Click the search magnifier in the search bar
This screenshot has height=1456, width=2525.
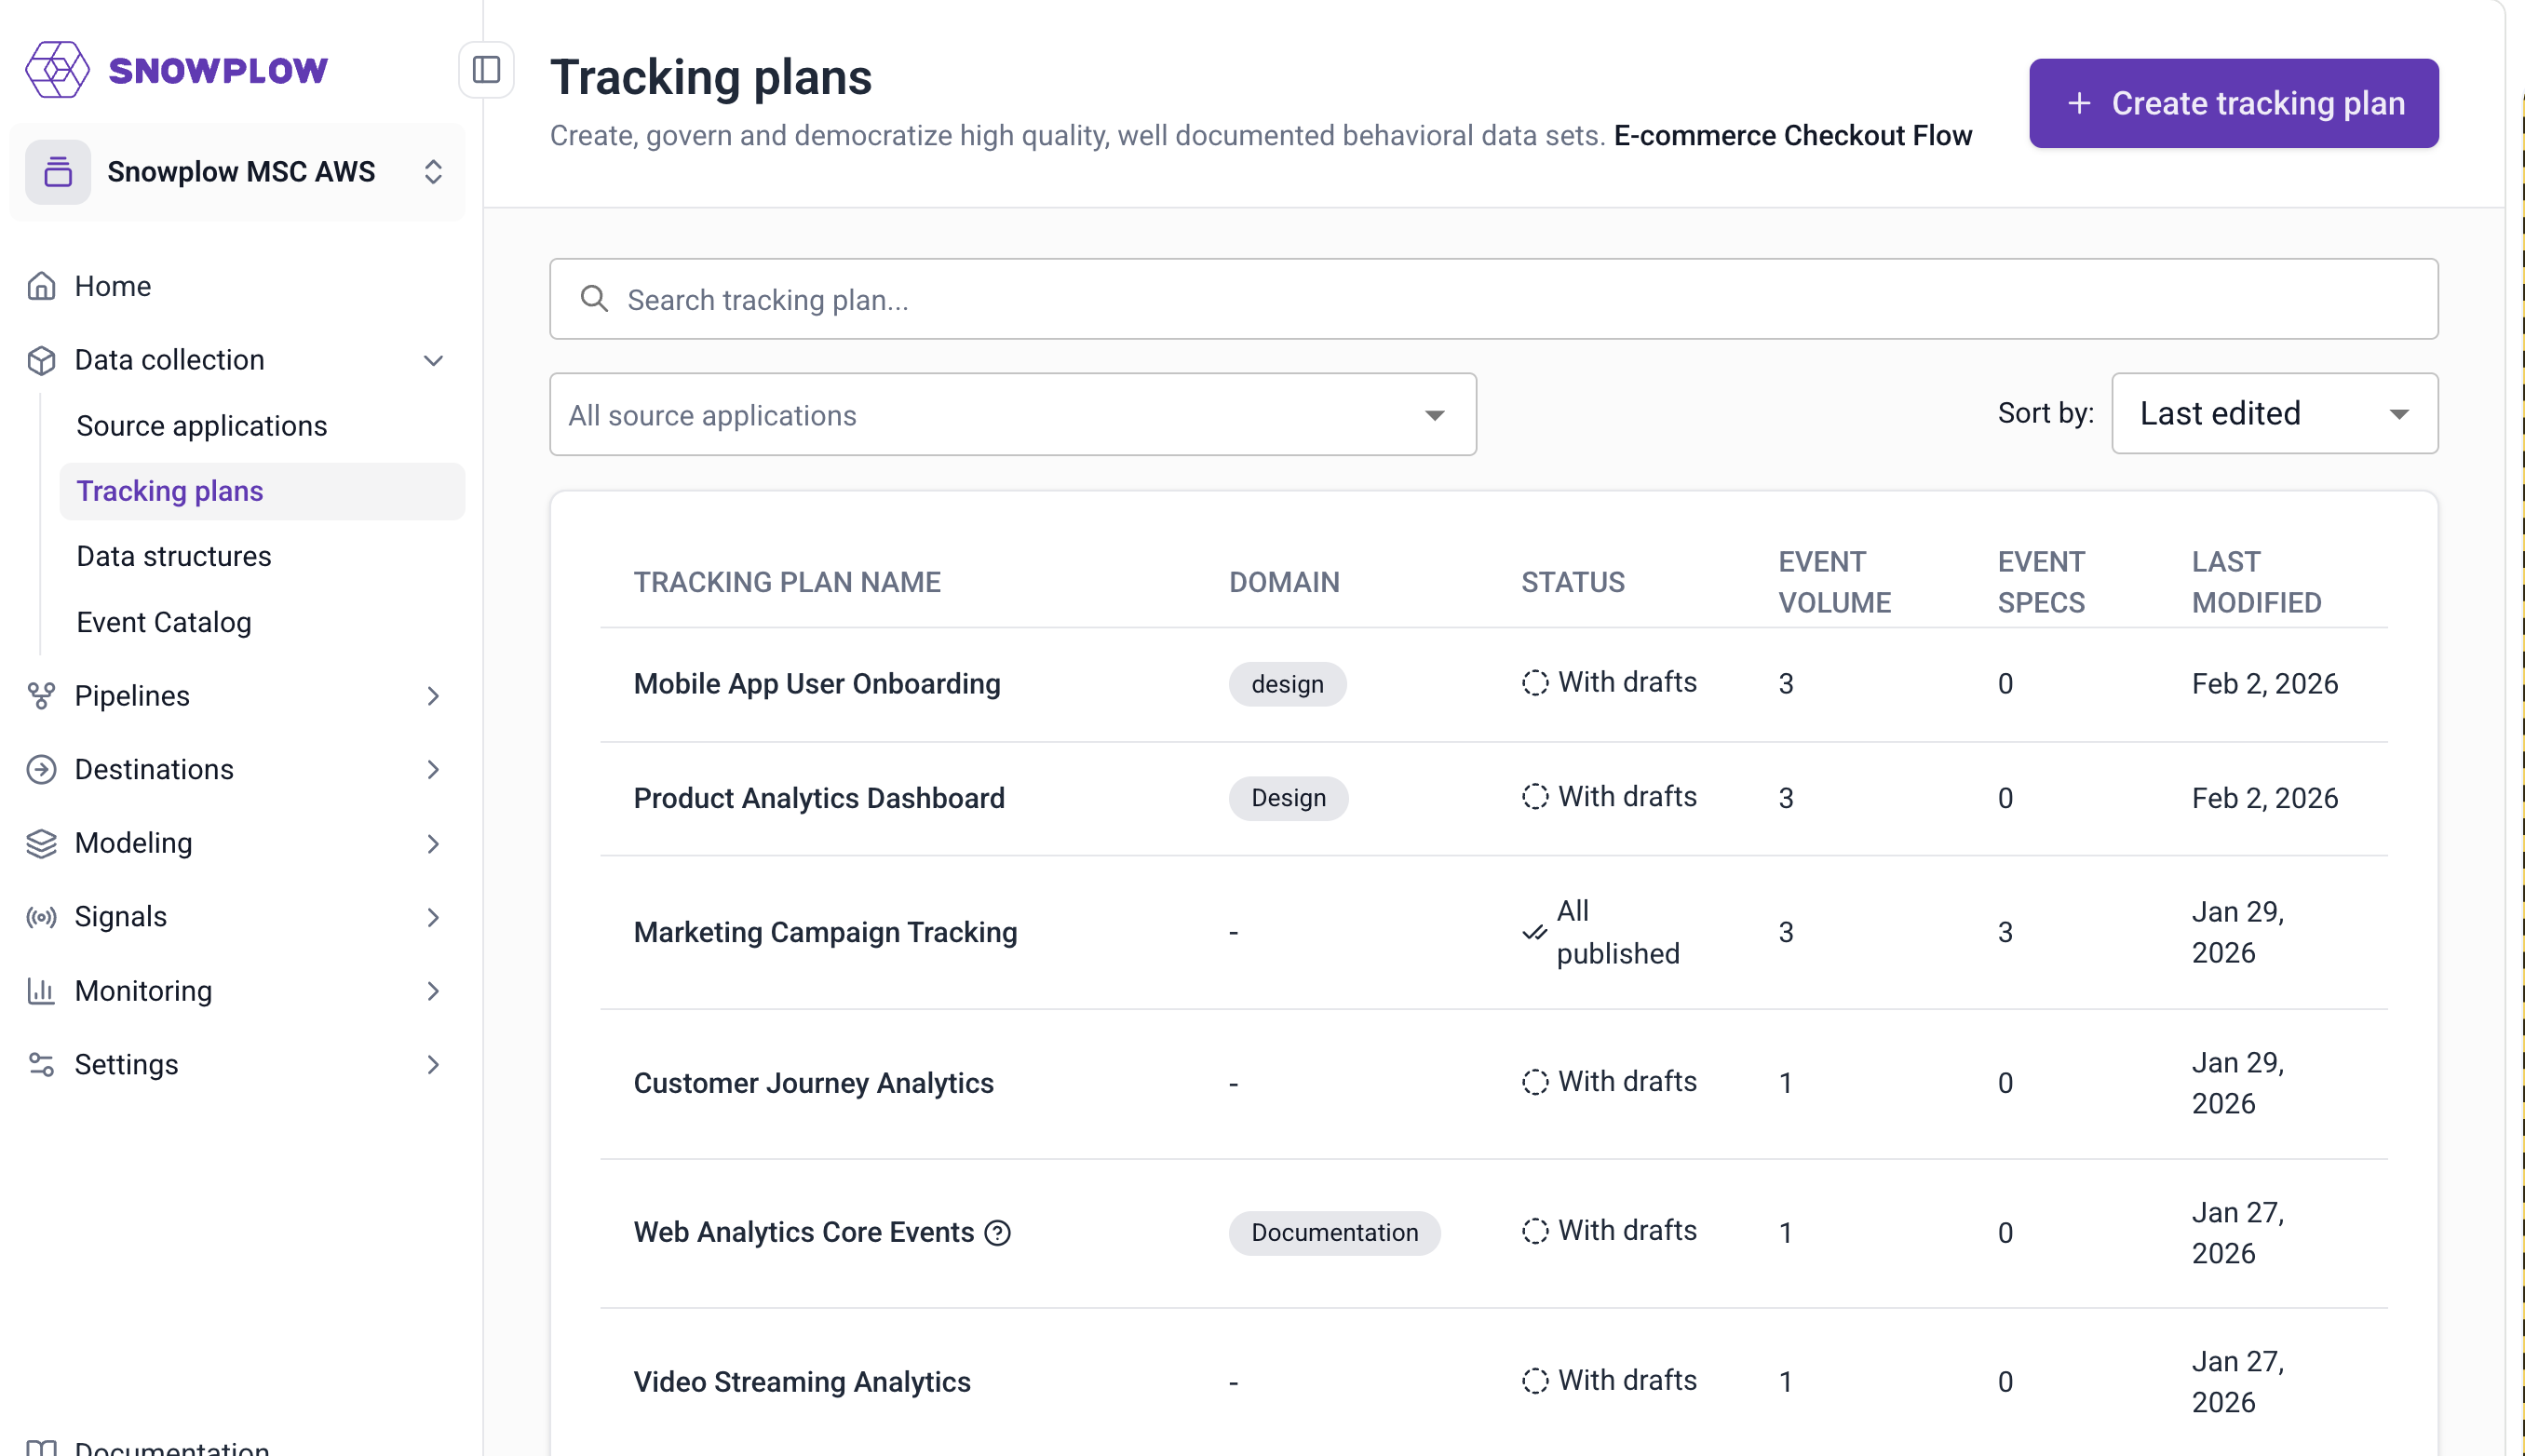(595, 299)
